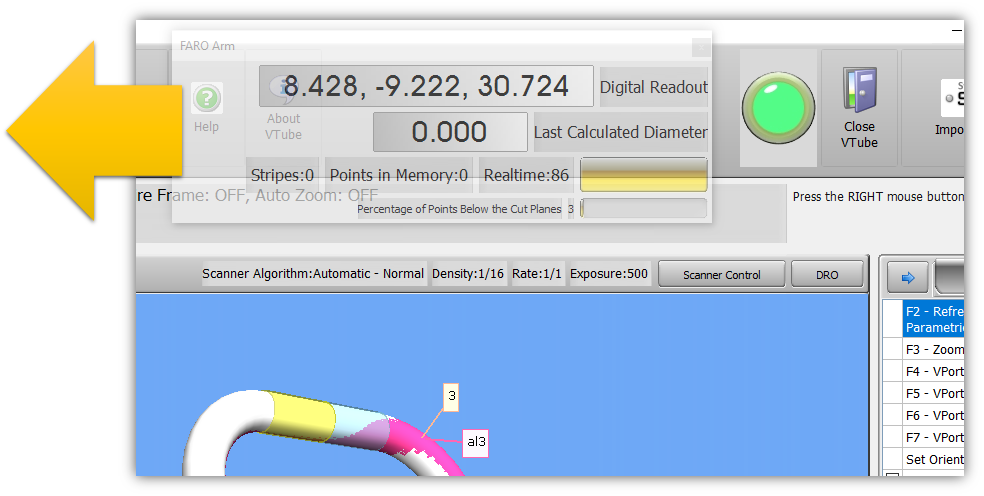Open the Scanner Control panel
The height and width of the screenshot is (496, 984).
point(722,275)
